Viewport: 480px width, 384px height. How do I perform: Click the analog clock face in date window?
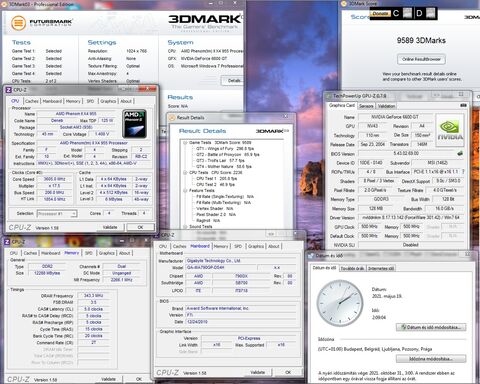point(340,303)
